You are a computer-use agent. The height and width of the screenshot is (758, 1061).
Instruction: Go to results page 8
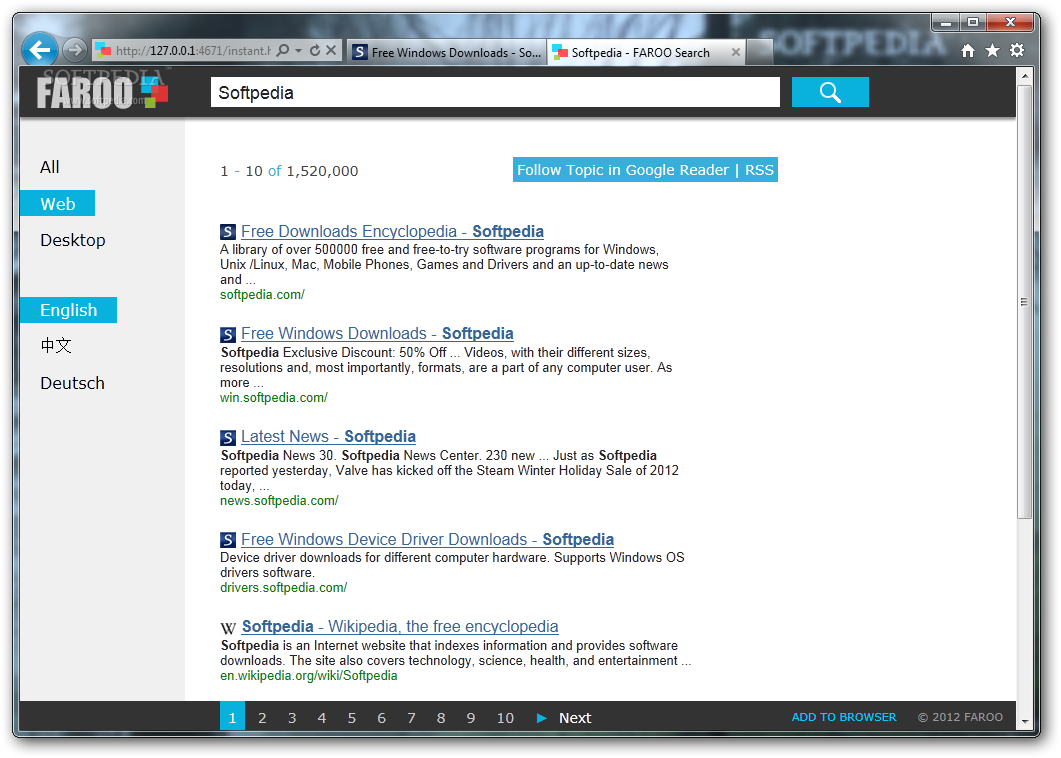tap(441, 718)
